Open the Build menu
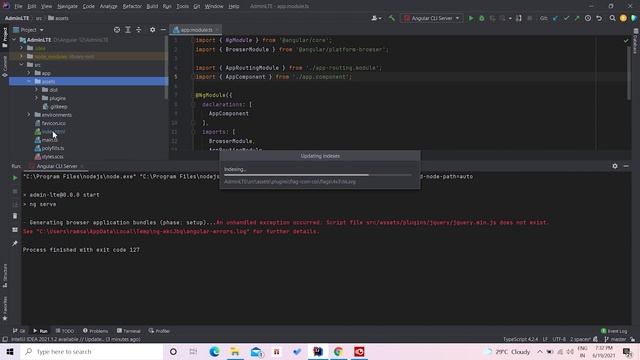This screenshot has height=360, width=640. (x=152, y=6)
